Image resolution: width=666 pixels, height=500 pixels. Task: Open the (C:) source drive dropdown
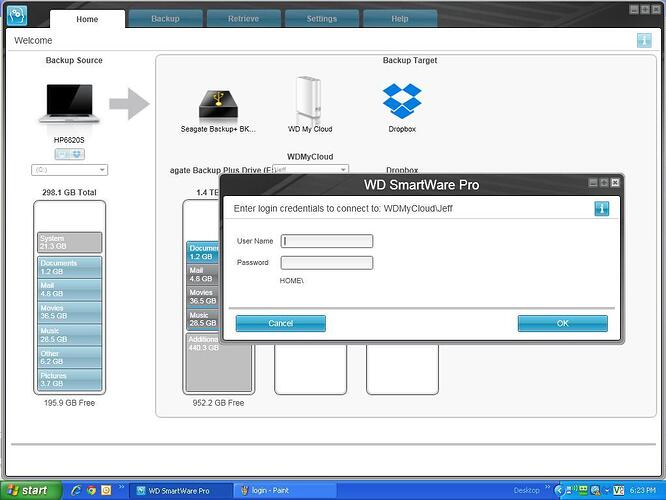[69, 170]
